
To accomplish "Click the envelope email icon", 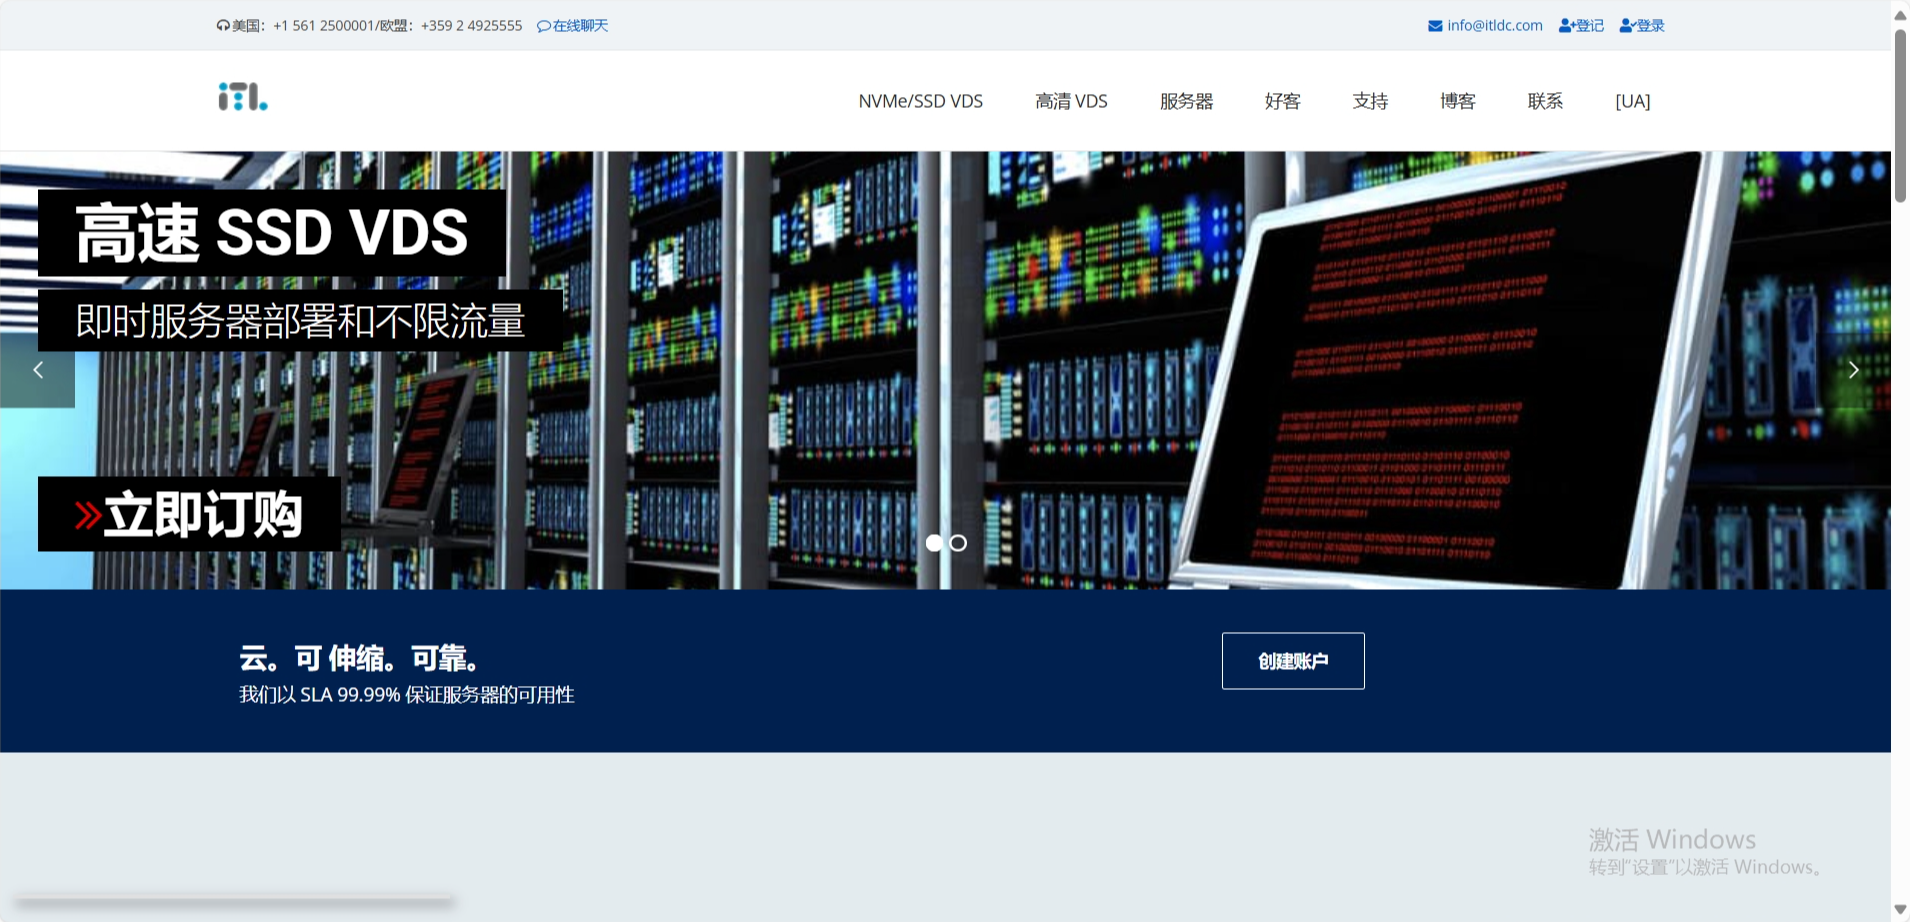I will tap(1435, 26).
